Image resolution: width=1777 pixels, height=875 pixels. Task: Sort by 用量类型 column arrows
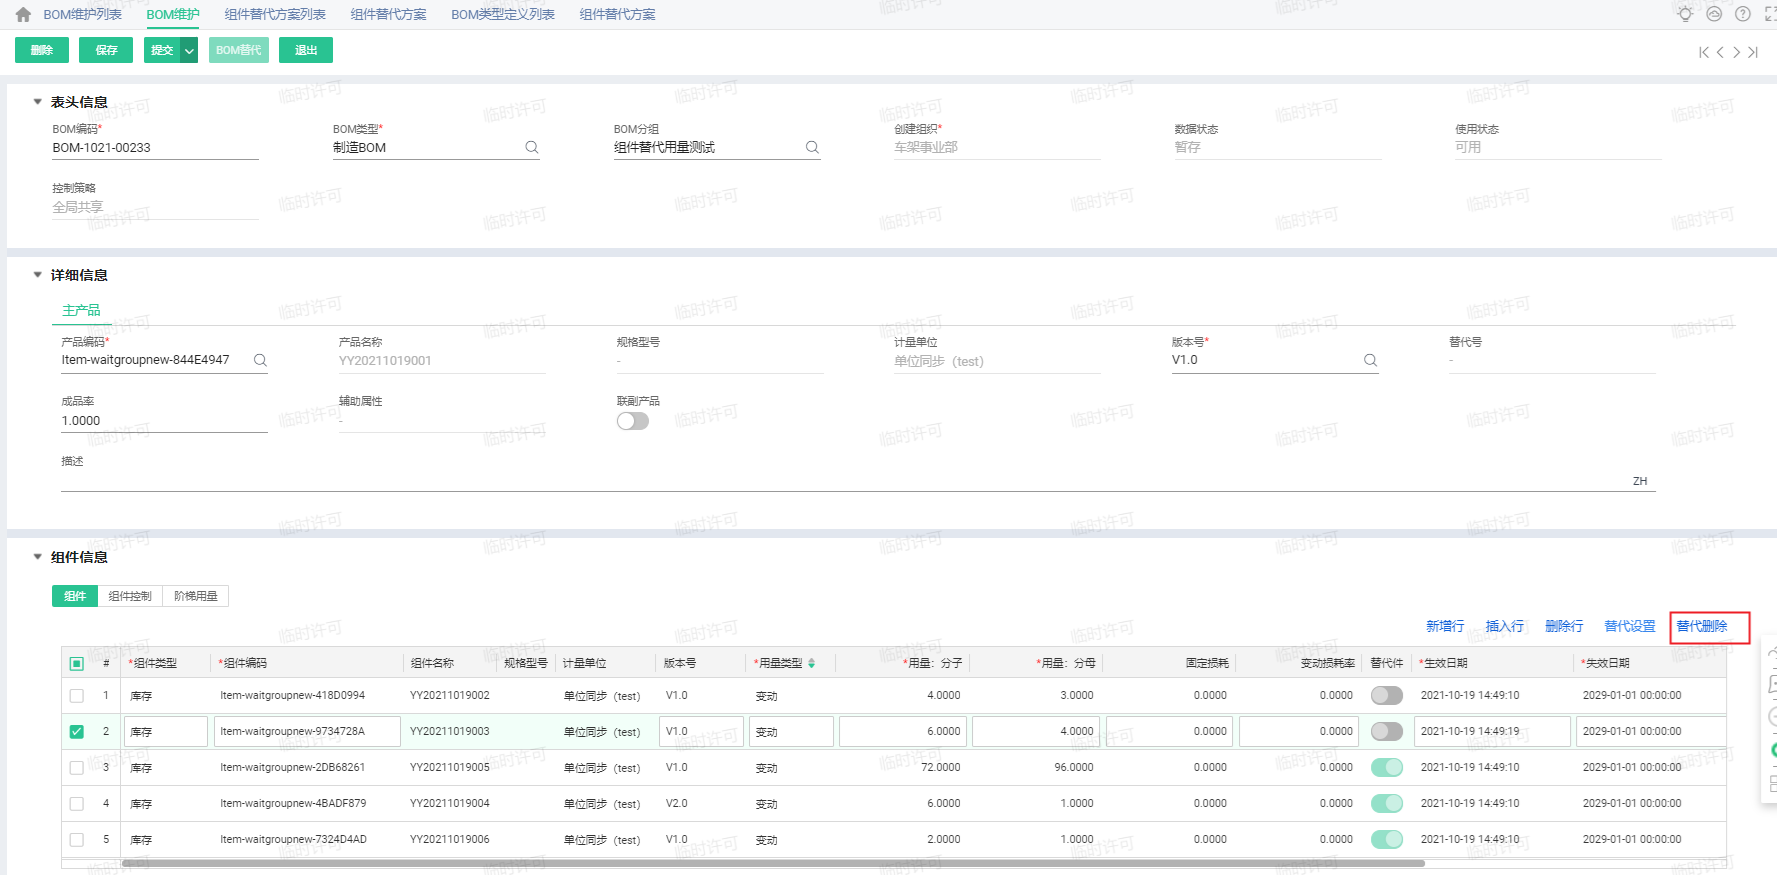812,663
